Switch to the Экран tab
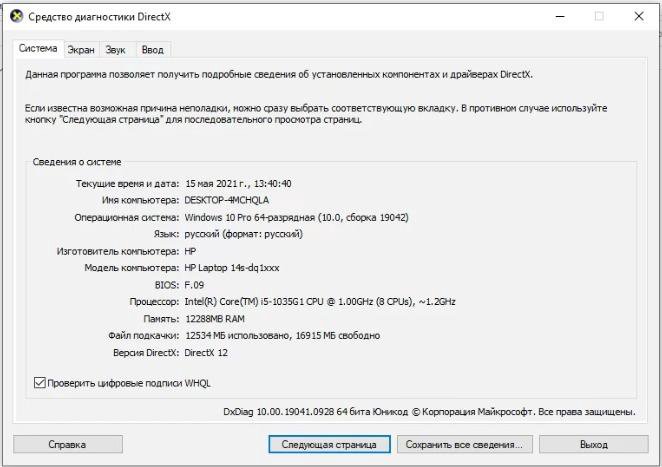The height and width of the screenshot is (467, 662). 81,49
